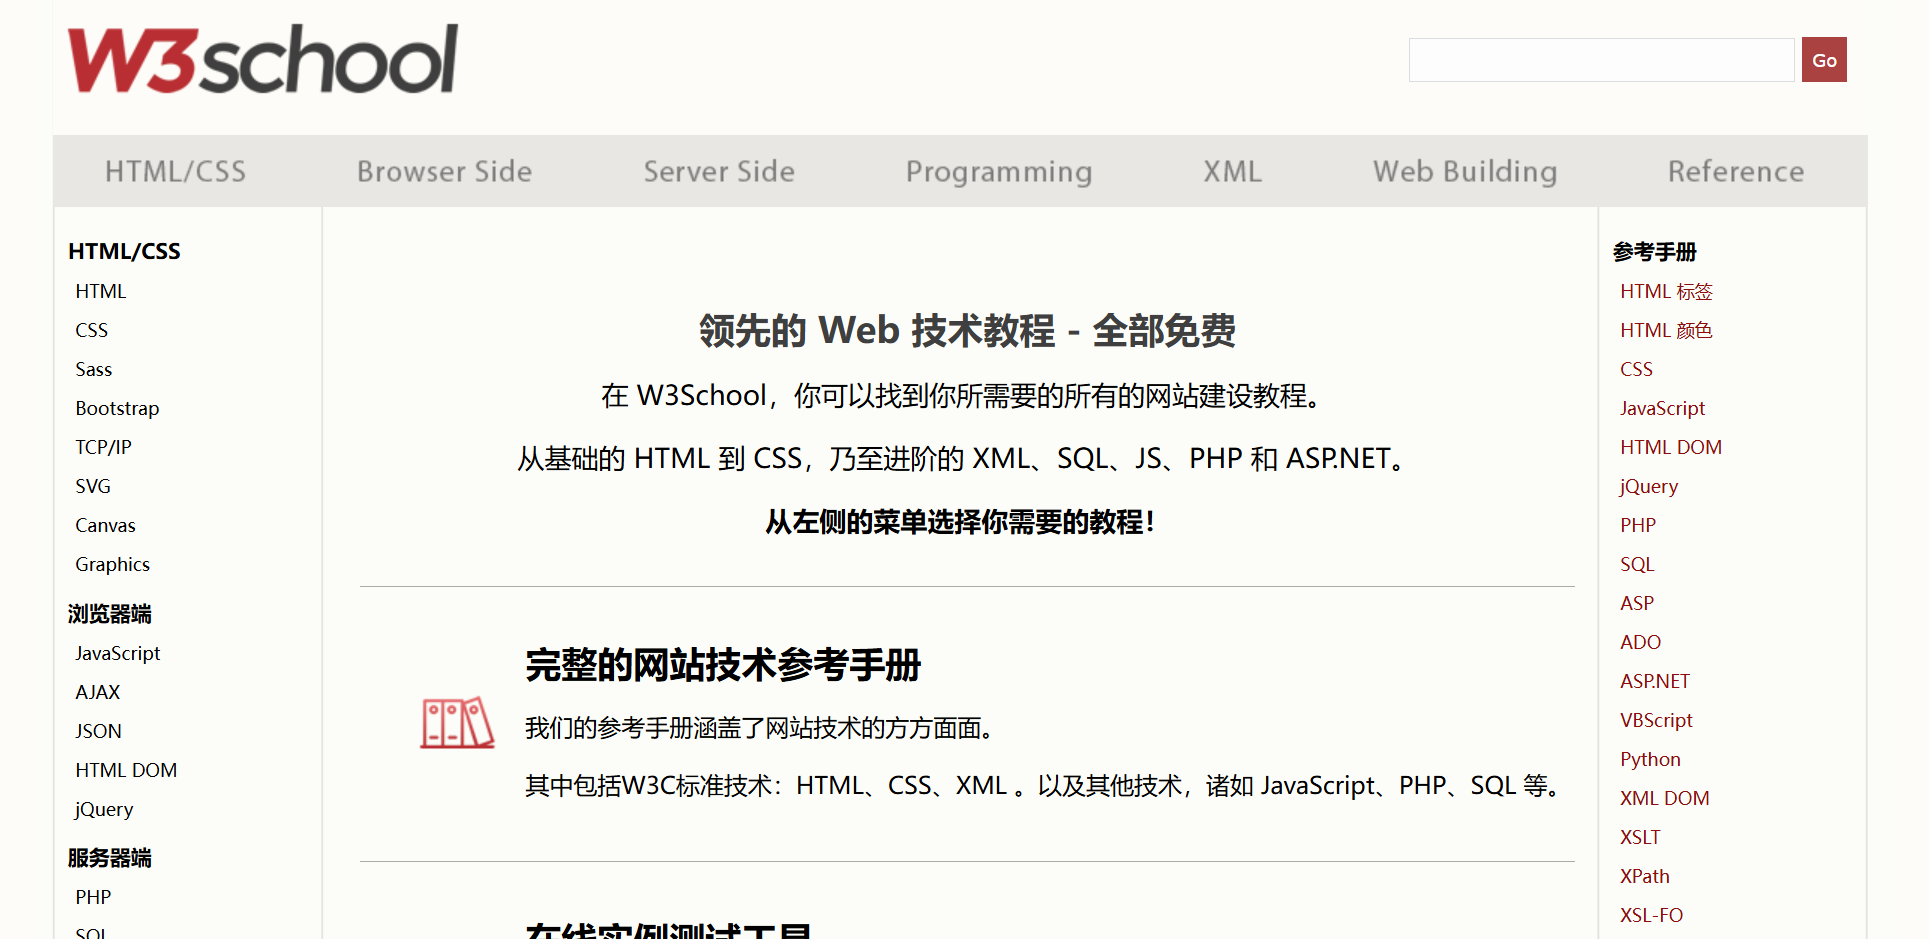
Task: Open SQL under 参考手册 list
Action: click(x=1637, y=564)
